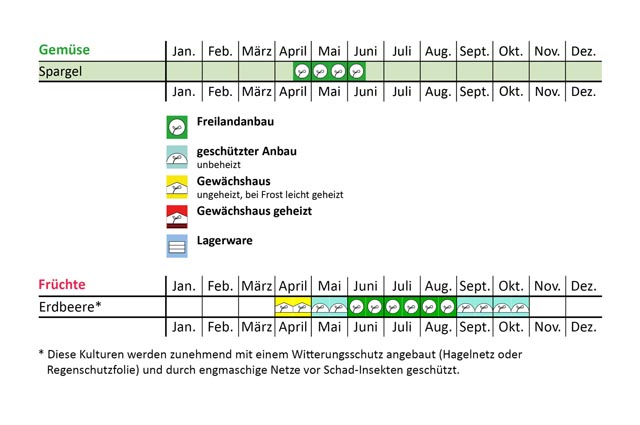Click the Spargel row label
The height and width of the screenshot is (425, 640).
[60, 72]
